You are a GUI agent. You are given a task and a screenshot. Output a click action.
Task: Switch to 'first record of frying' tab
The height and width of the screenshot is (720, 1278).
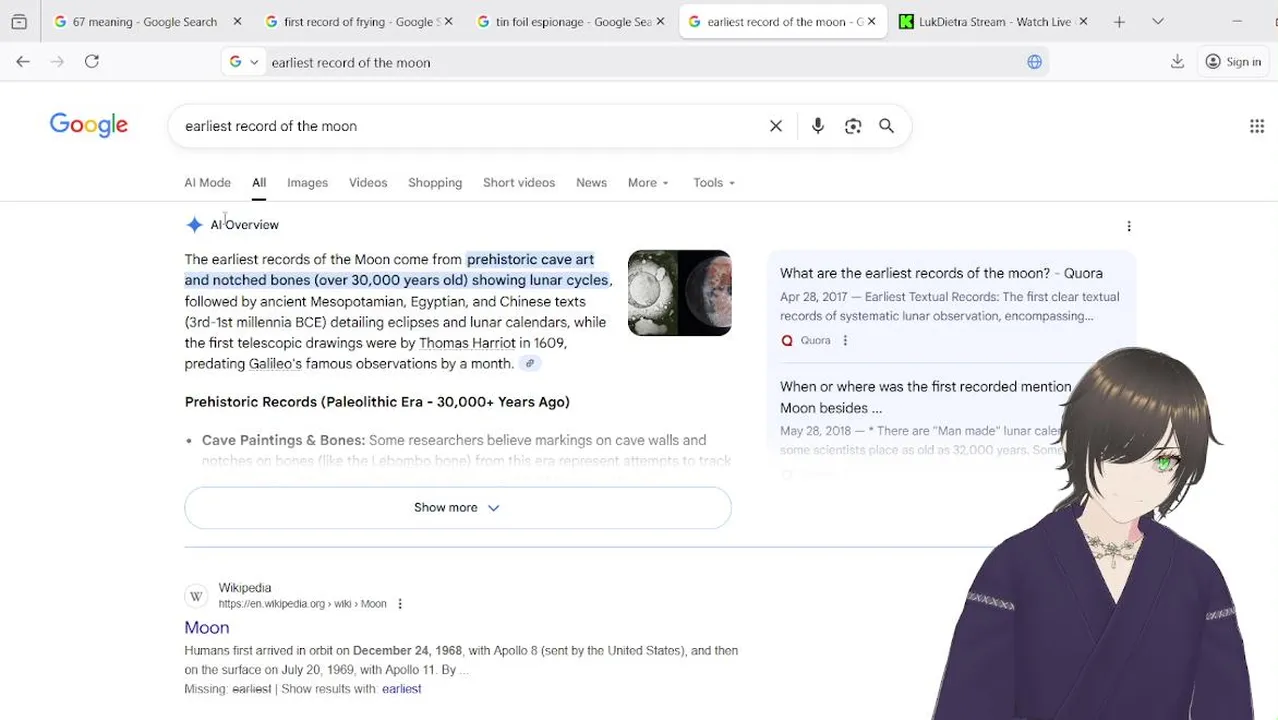(x=351, y=21)
